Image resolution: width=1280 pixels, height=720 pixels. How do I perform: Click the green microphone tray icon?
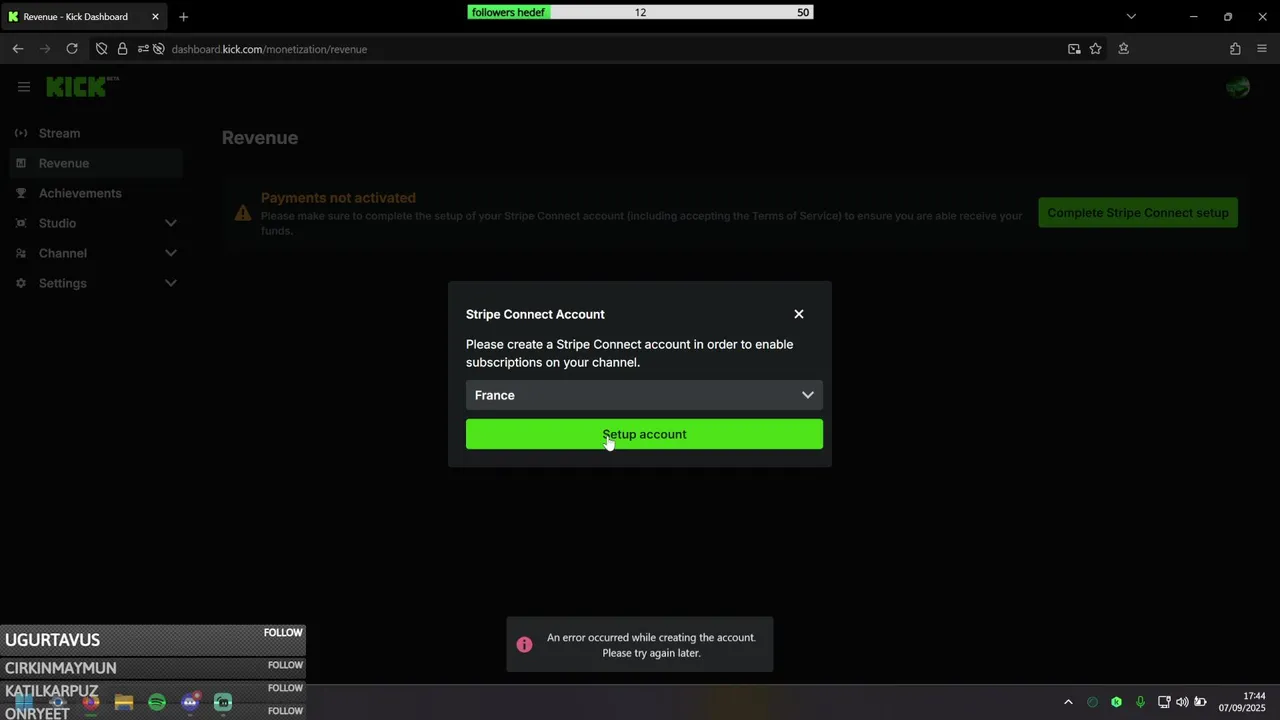pyautogui.click(x=1140, y=702)
